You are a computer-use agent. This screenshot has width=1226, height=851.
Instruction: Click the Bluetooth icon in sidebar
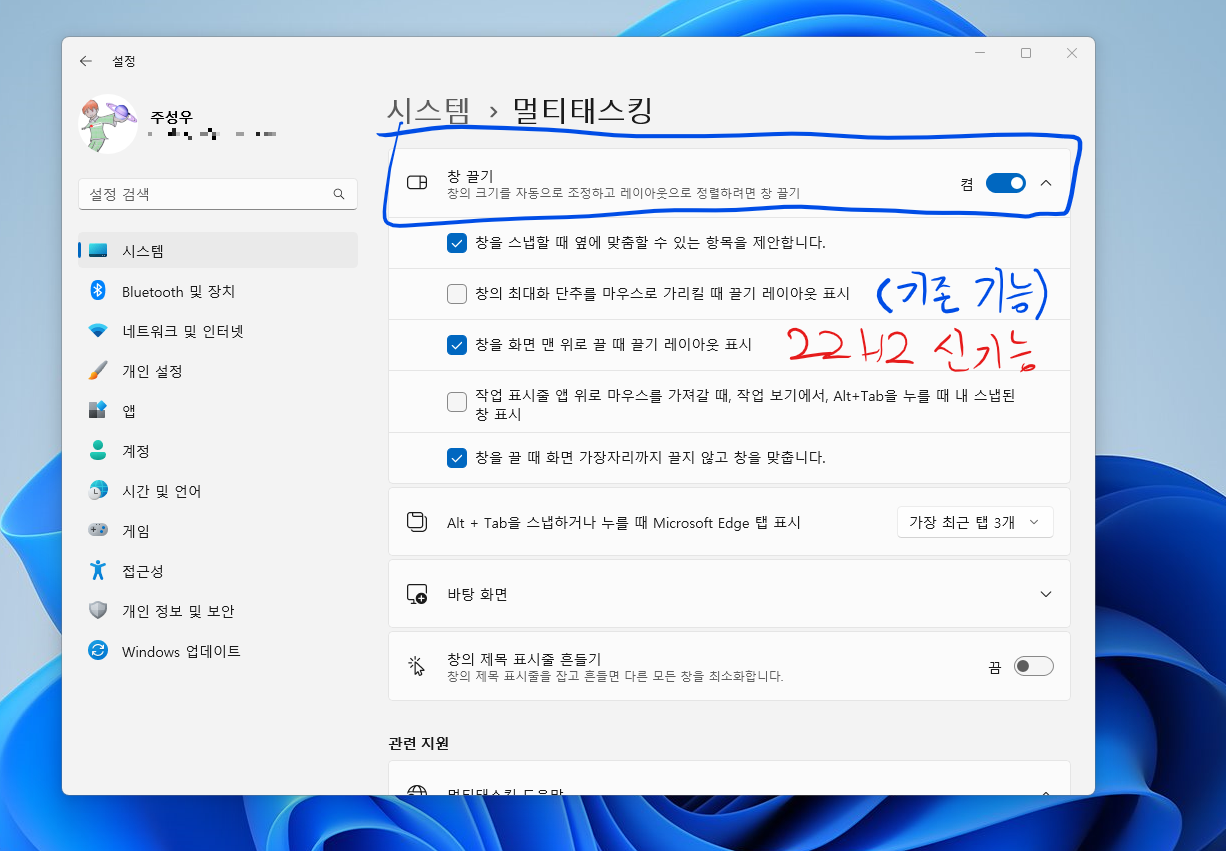97,291
